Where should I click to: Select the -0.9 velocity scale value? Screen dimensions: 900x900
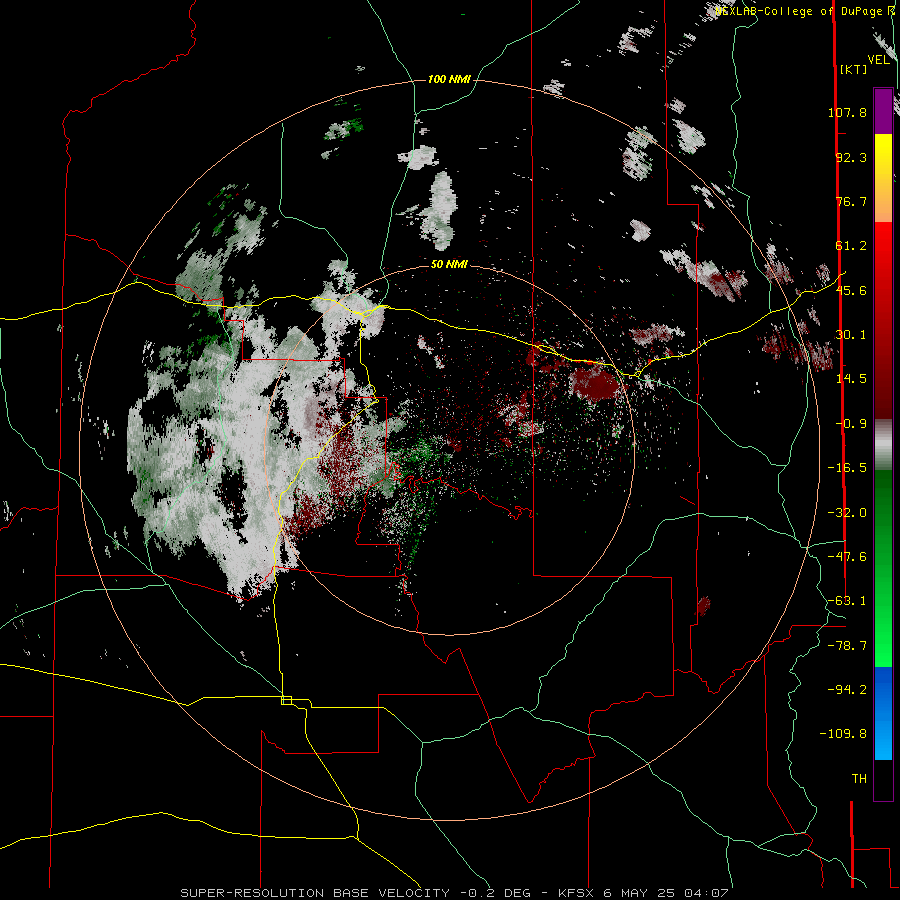tap(851, 424)
